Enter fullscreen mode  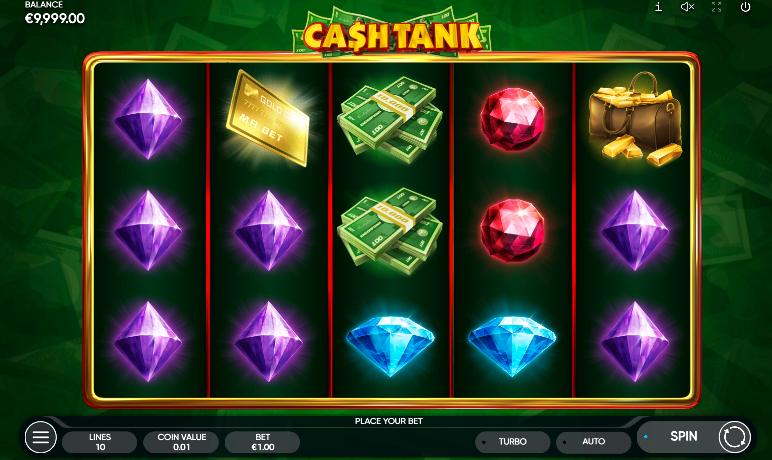(x=716, y=7)
